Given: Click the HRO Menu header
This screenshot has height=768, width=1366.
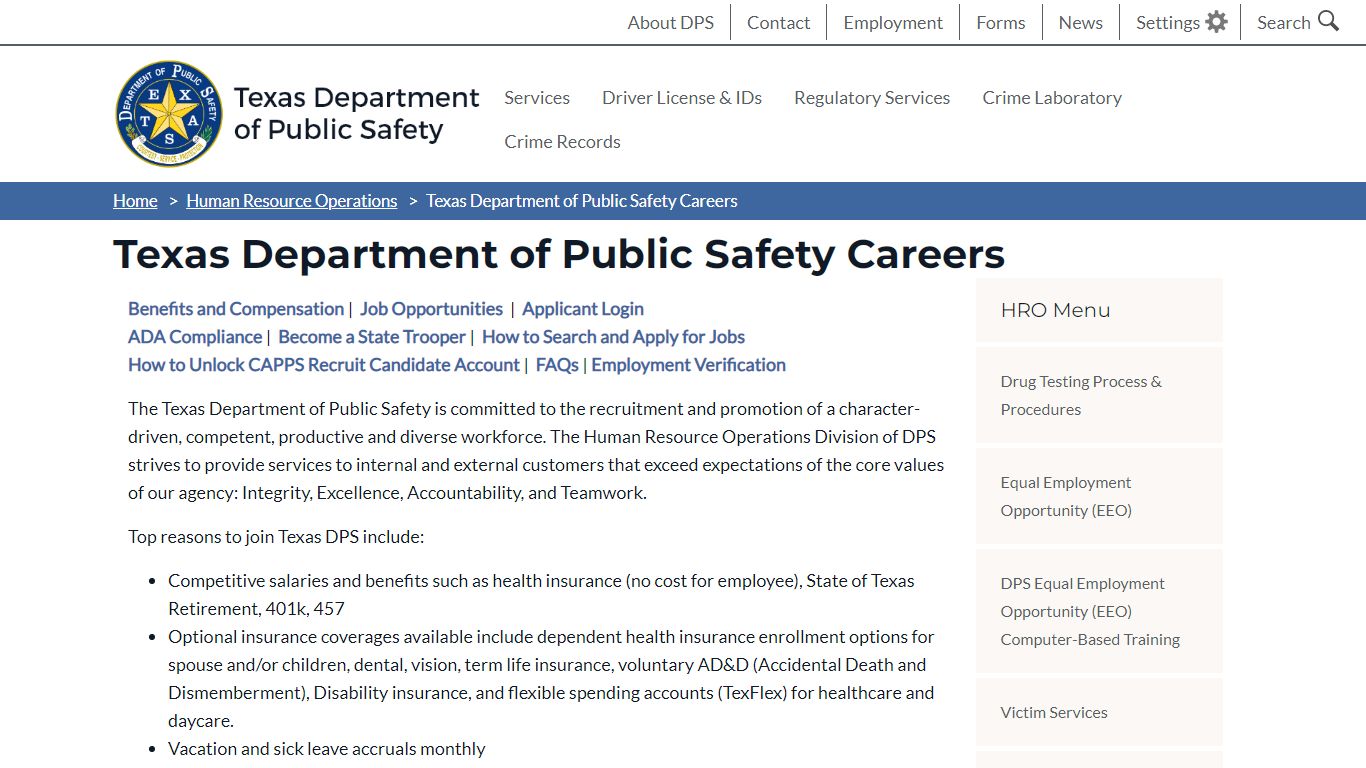Looking at the screenshot, I should tap(1099, 310).
